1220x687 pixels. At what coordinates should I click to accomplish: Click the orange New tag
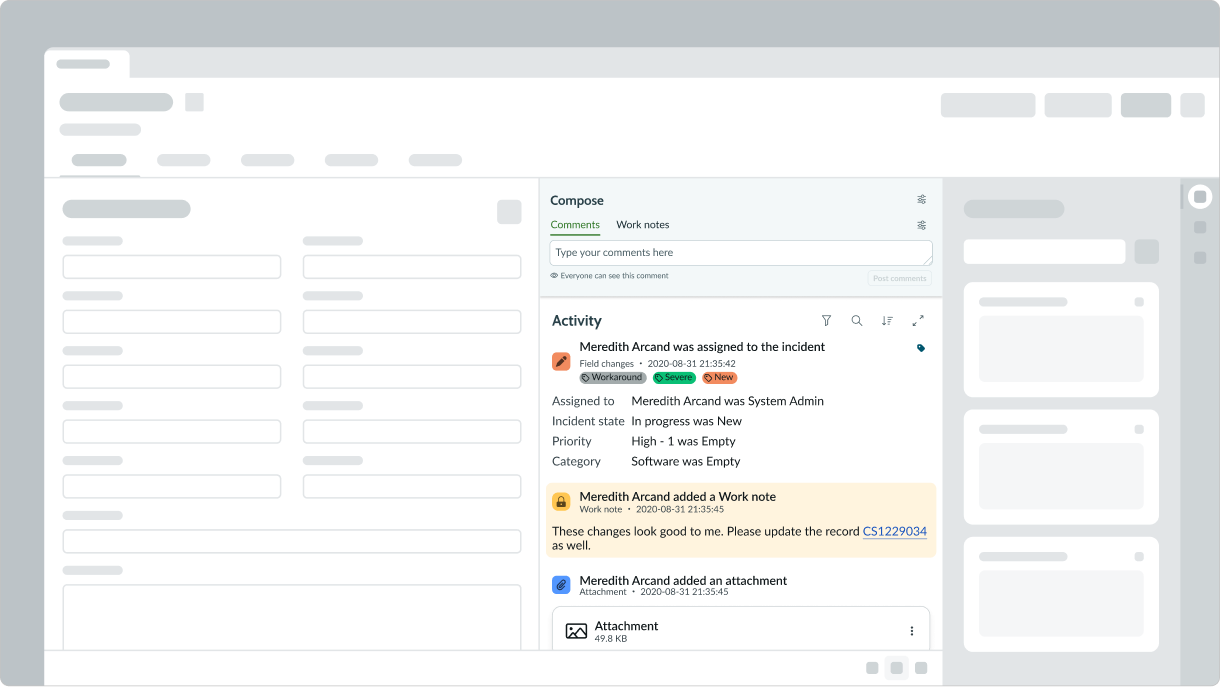click(719, 378)
